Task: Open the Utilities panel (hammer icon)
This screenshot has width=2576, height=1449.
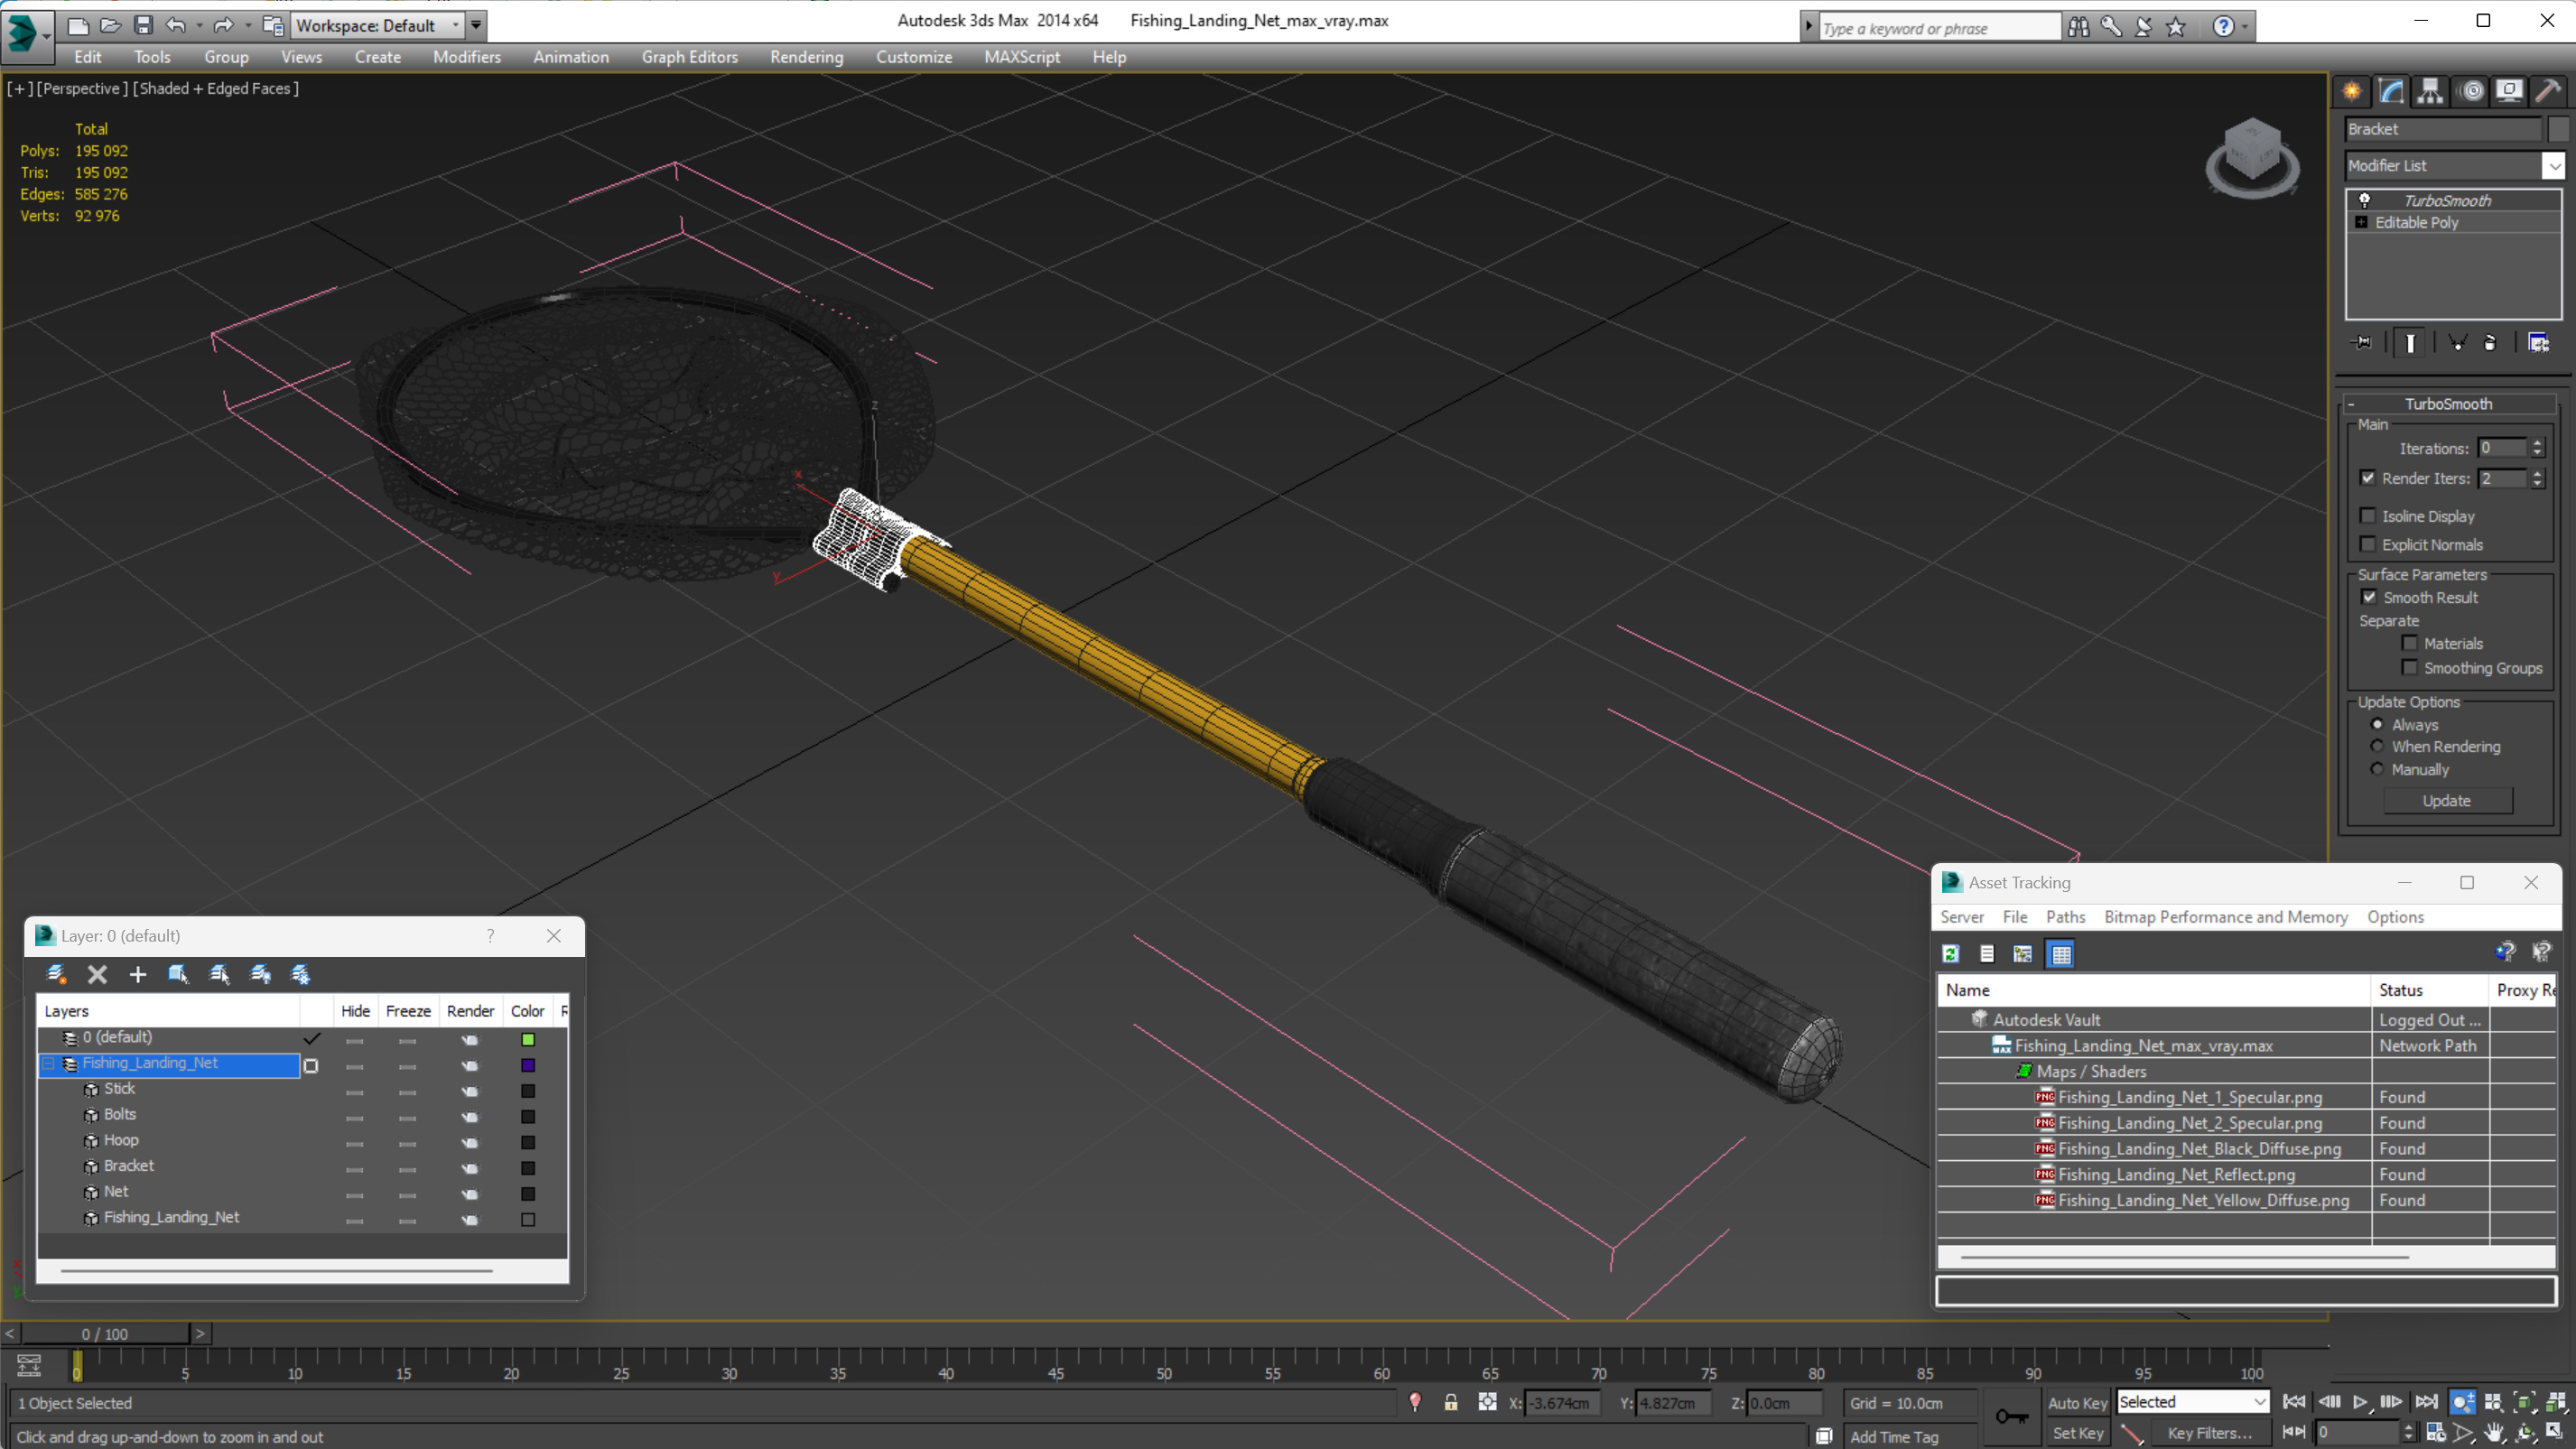Action: (x=2548, y=91)
